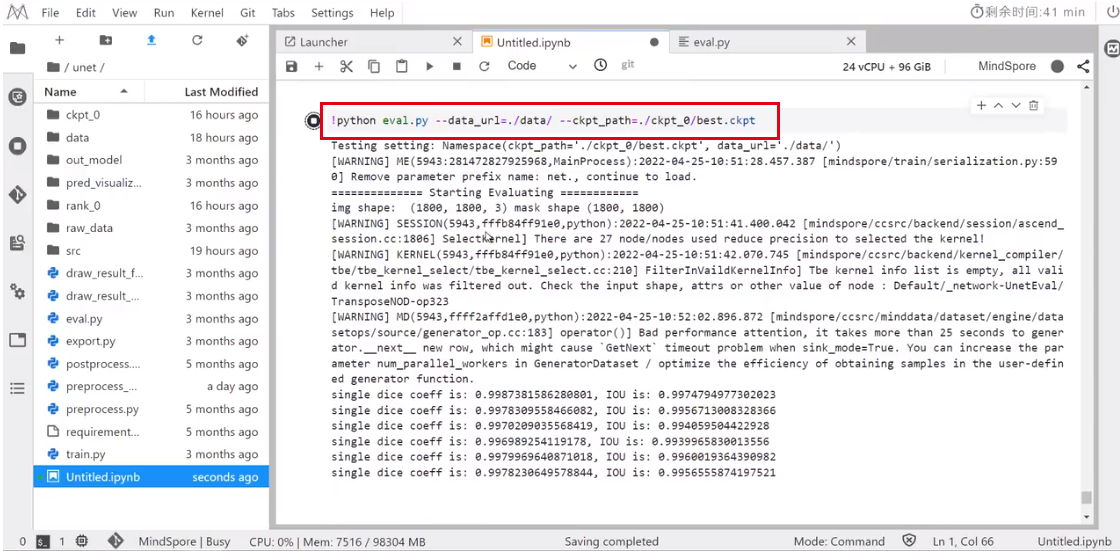This screenshot has height=551, width=1120.
Task: Click the new launcher plus icon
Action: click(59, 41)
